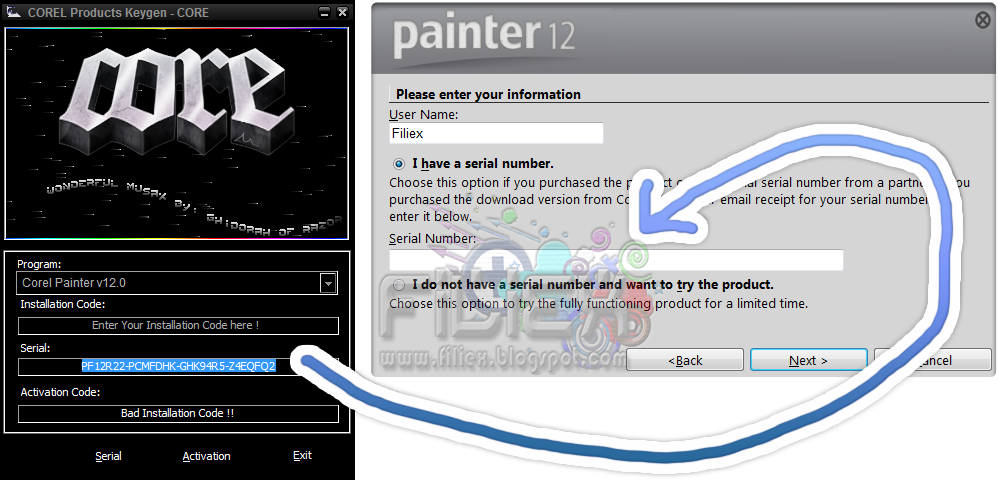The width and height of the screenshot is (998, 480).
Task: Click the Activation Code output field
Action: point(178,413)
